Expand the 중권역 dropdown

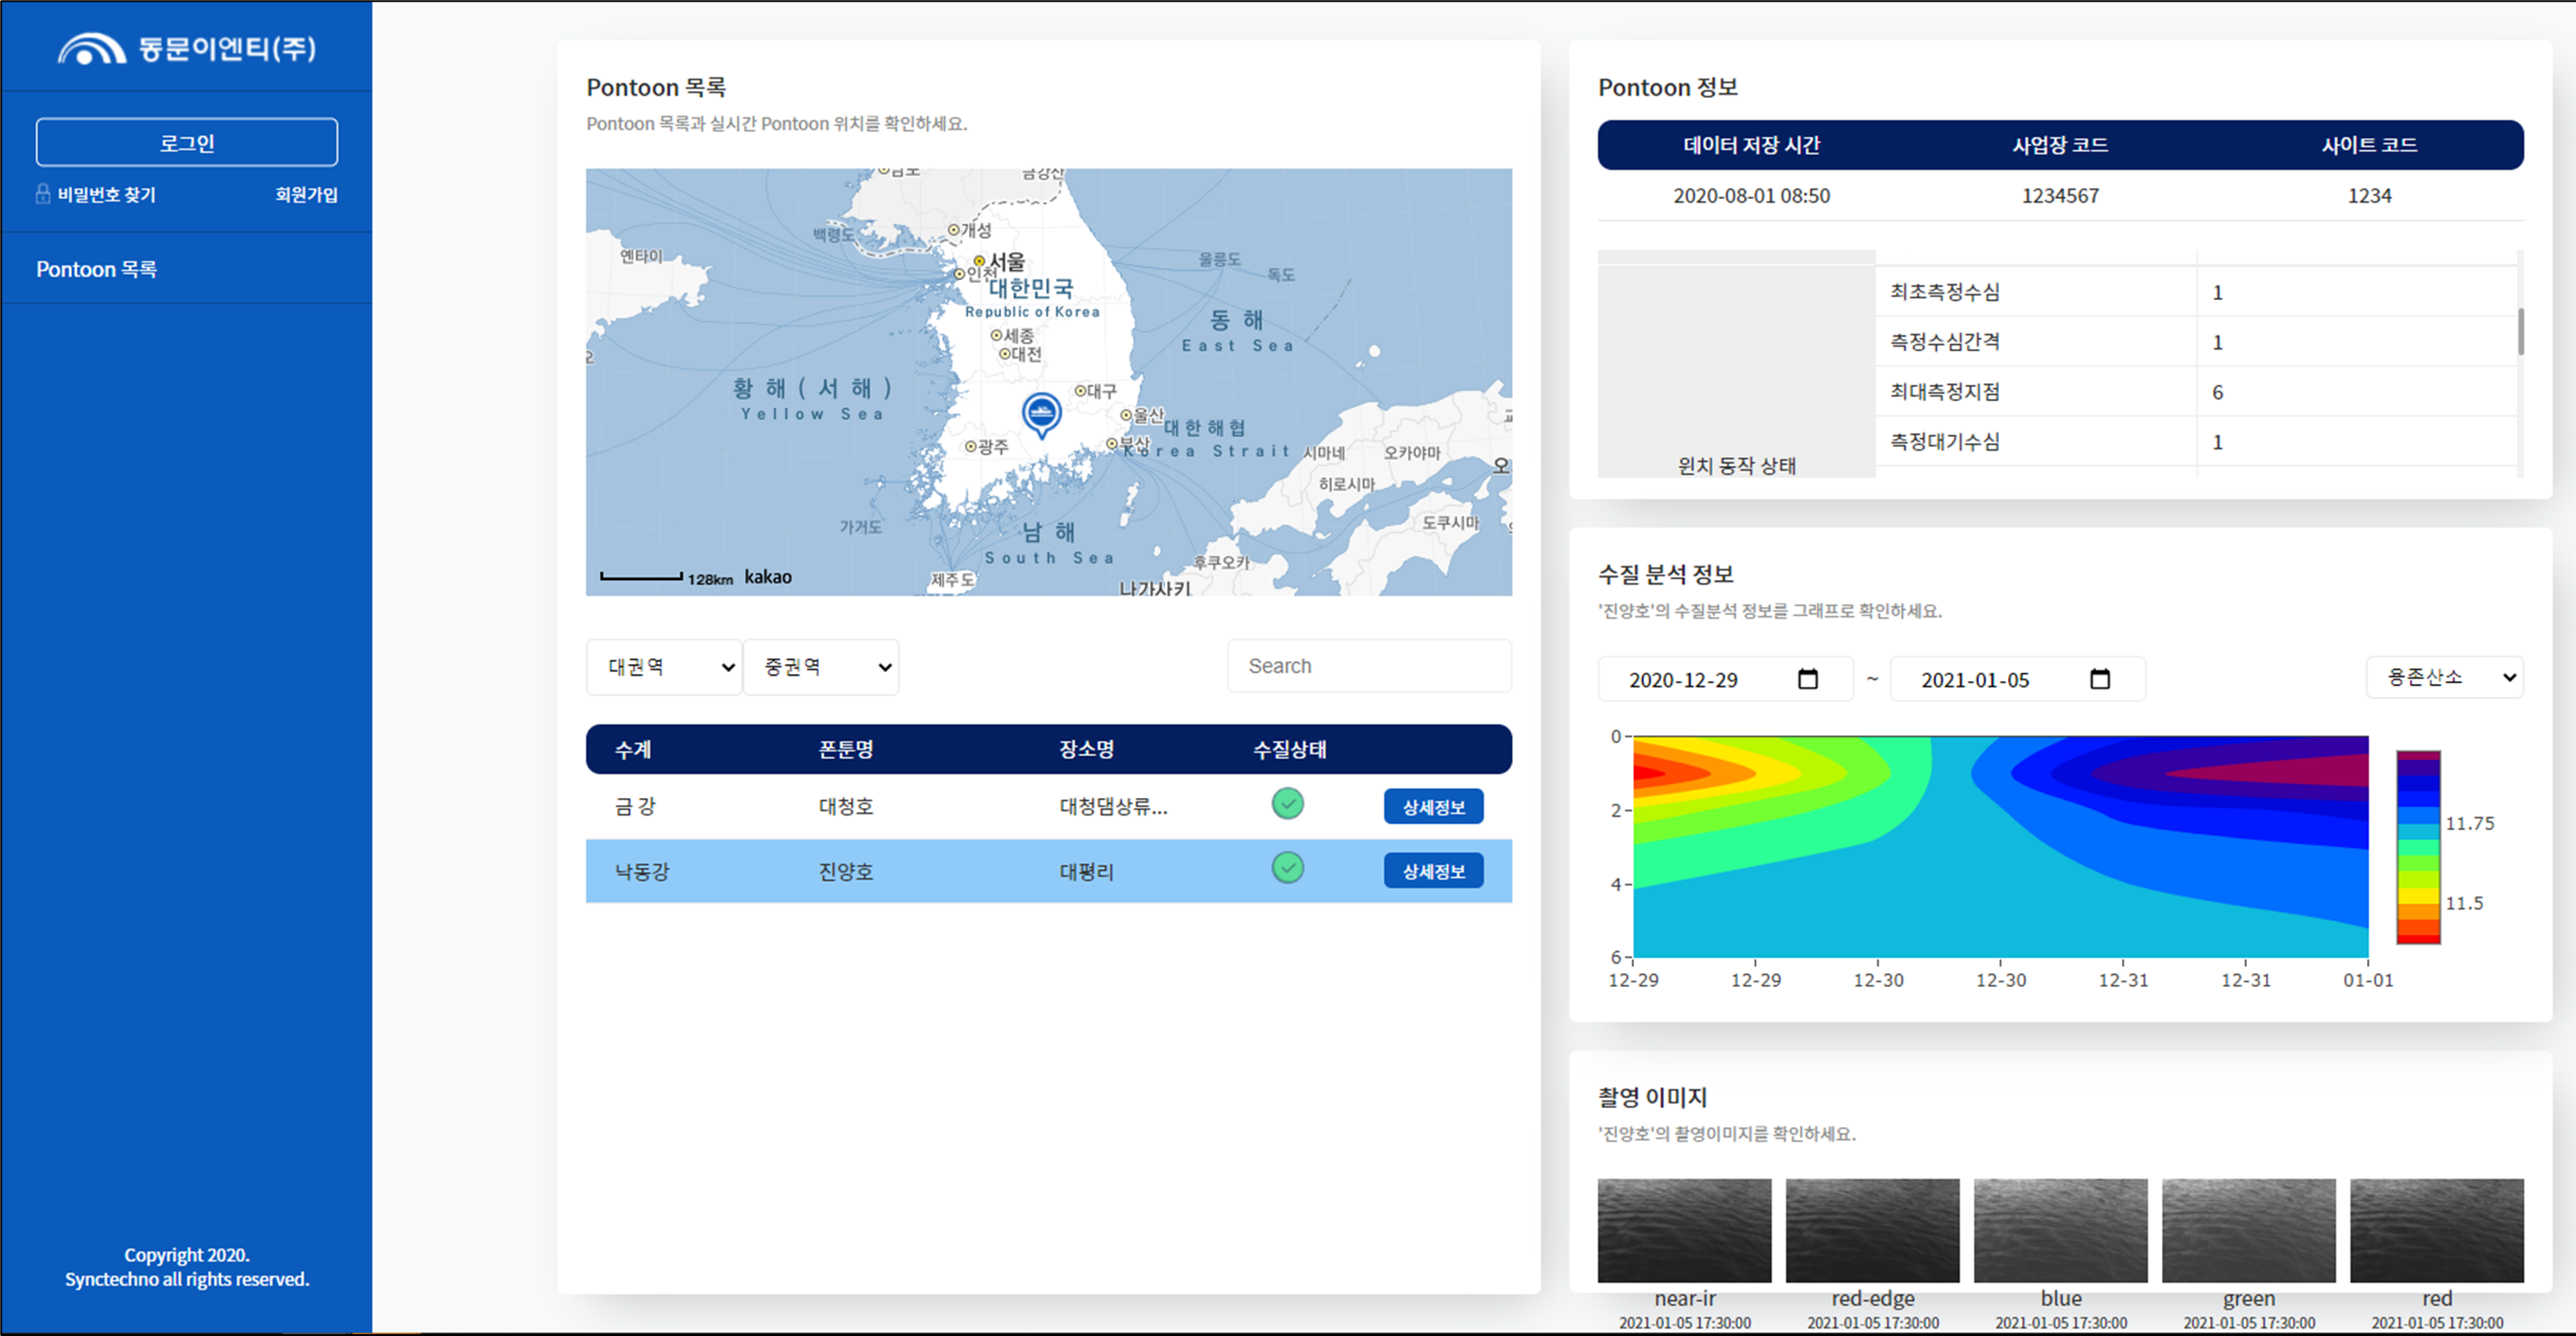tap(821, 667)
